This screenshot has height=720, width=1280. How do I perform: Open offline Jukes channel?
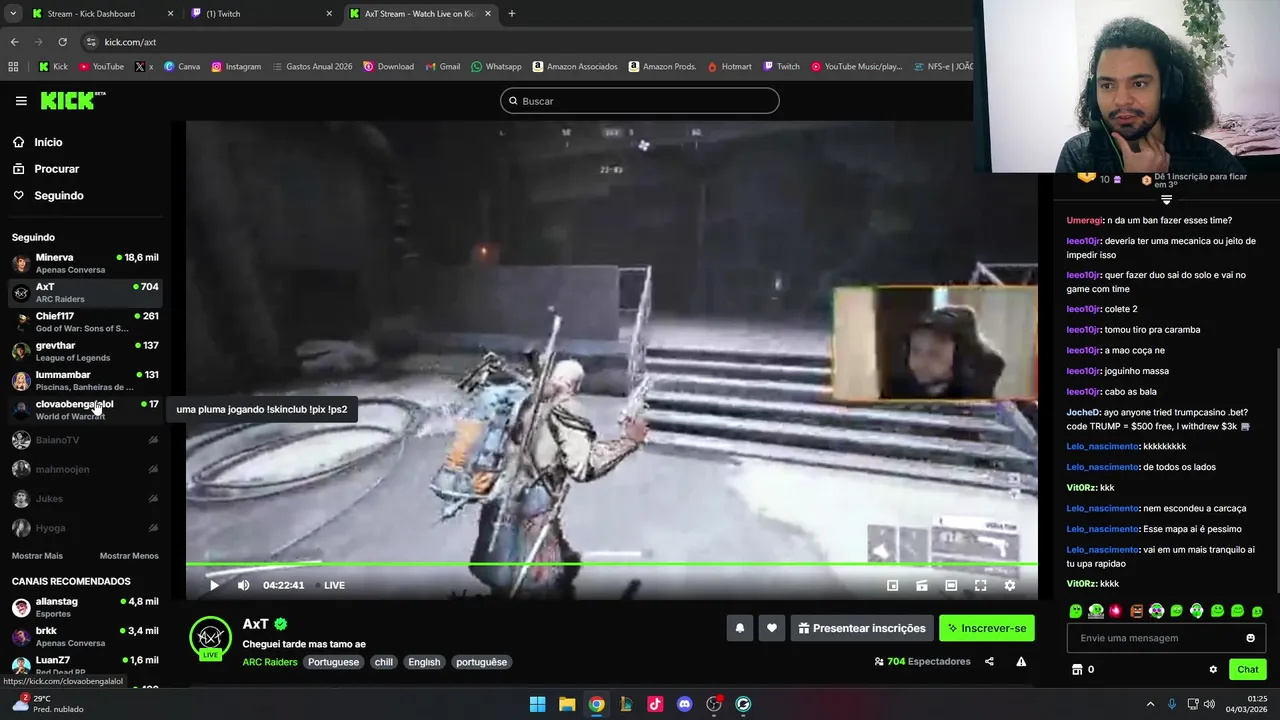click(85, 498)
